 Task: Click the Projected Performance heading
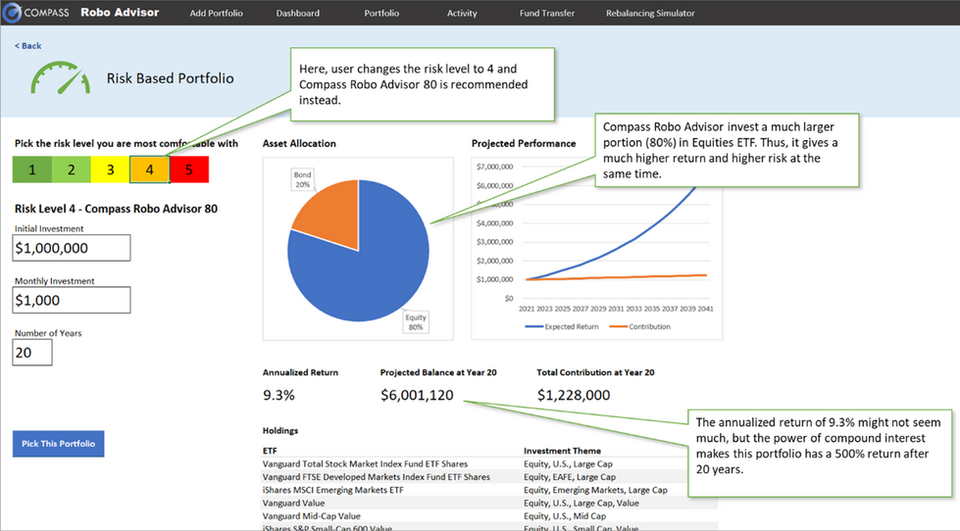(523, 143)
